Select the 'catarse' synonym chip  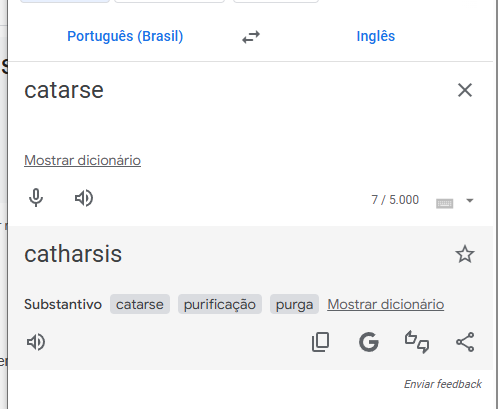pyautogui.click(x=140, y=304)
